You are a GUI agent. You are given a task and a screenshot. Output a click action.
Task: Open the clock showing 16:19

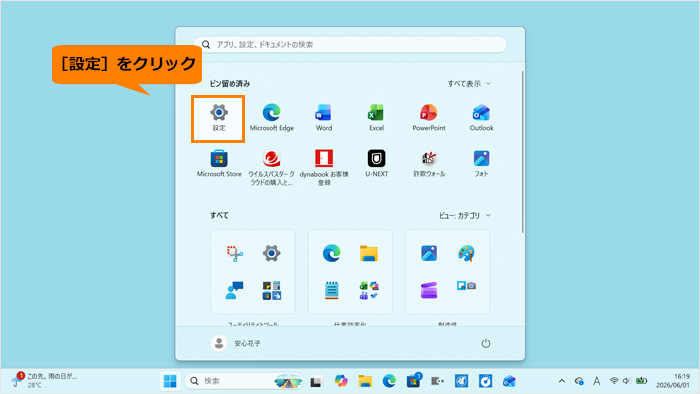click(x=673, y=381)
